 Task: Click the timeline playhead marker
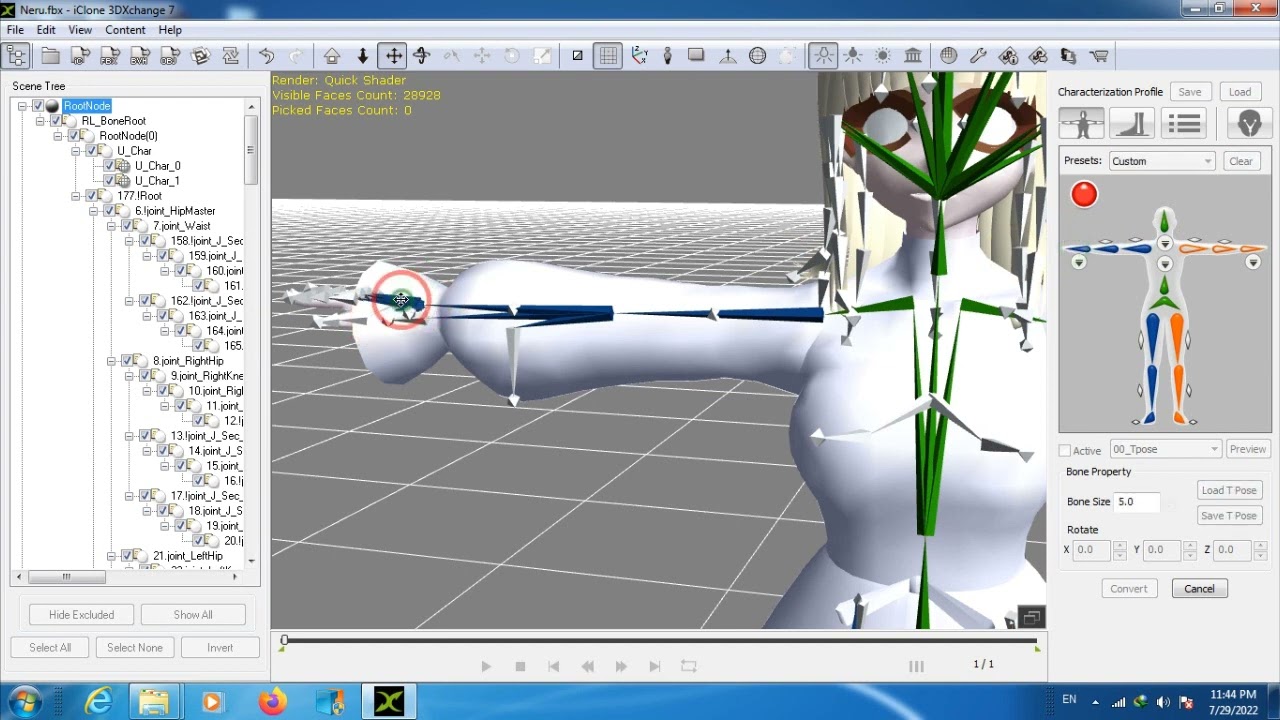click(x=284, y=641)
